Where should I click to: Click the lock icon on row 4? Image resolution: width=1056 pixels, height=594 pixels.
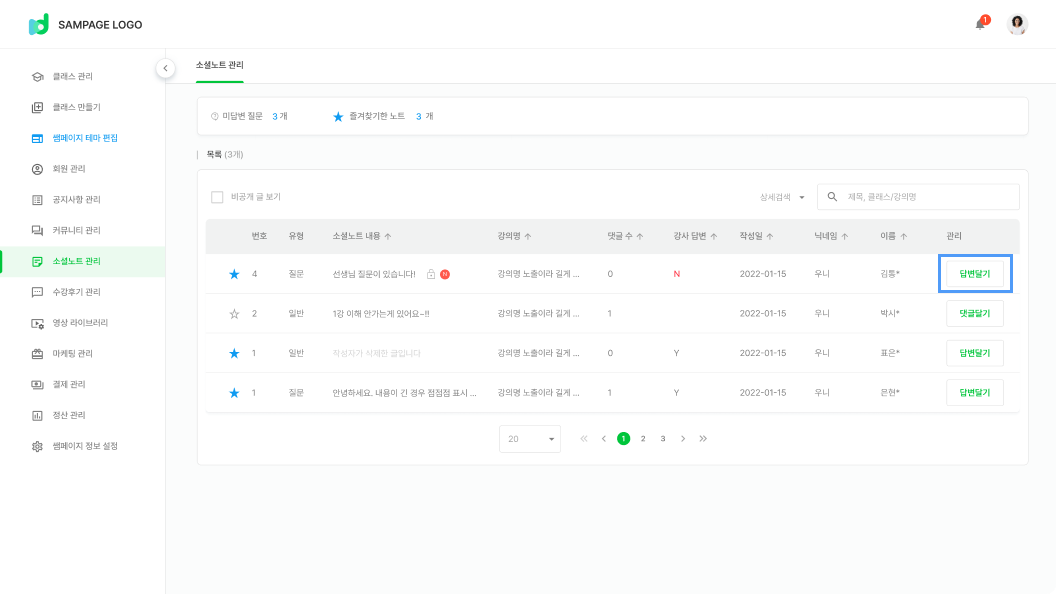(x=431, y=274)
